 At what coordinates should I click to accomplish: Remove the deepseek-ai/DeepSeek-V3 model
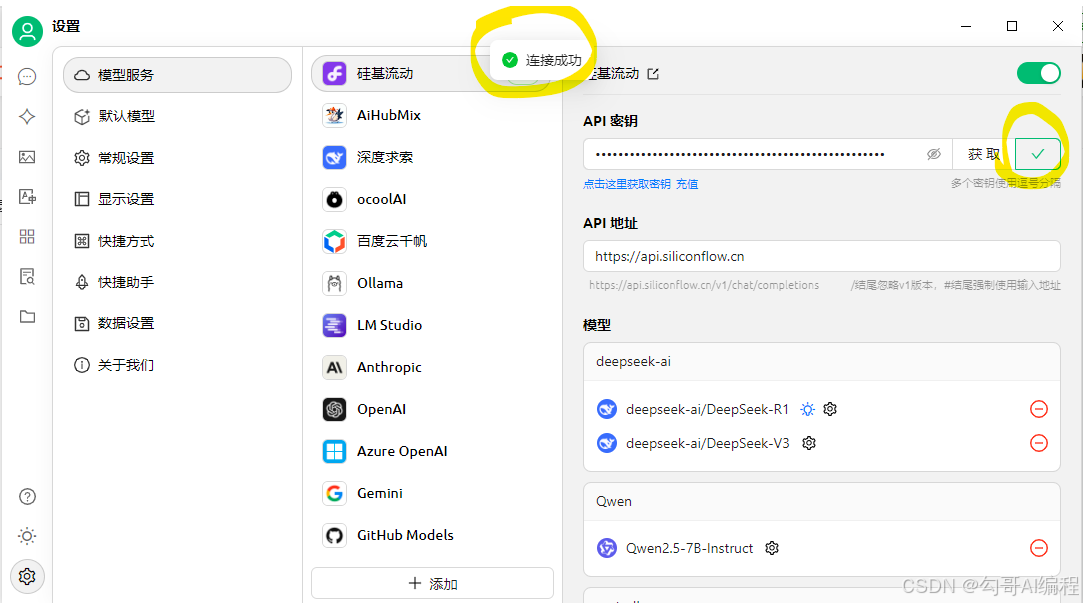pyautogui.click(x=1039, y=443)
